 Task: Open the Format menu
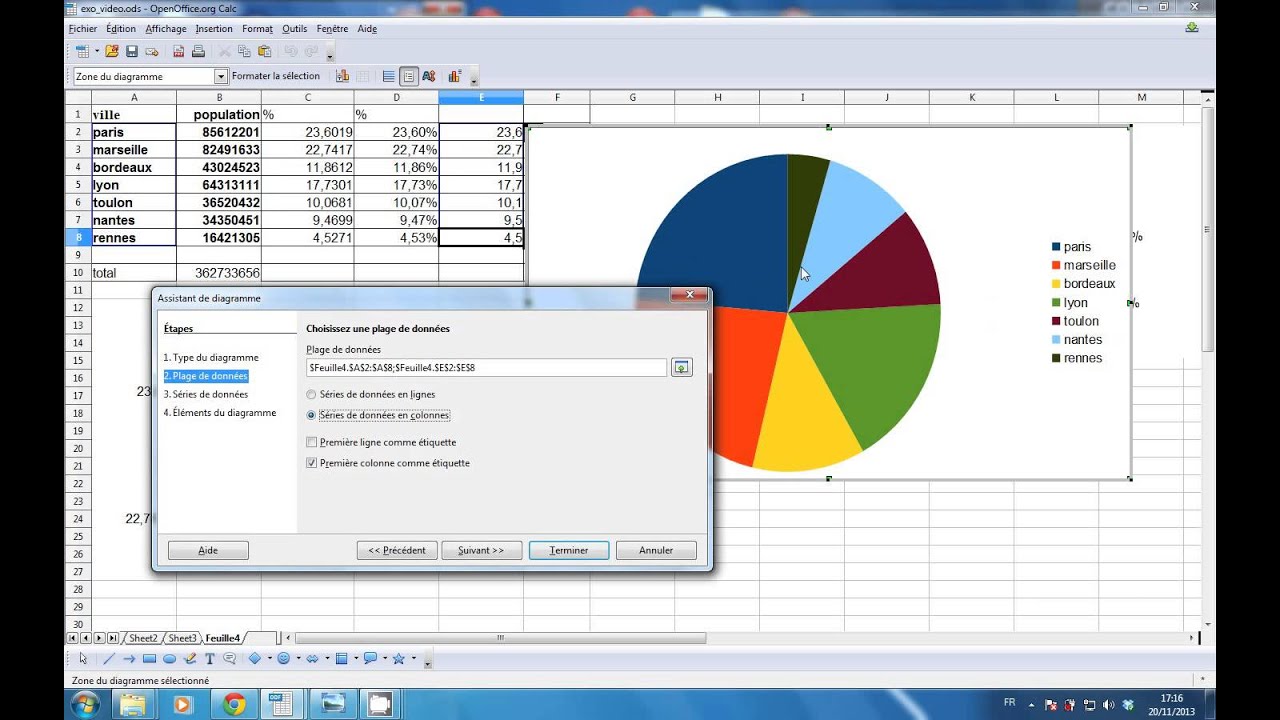coord(257,29)
